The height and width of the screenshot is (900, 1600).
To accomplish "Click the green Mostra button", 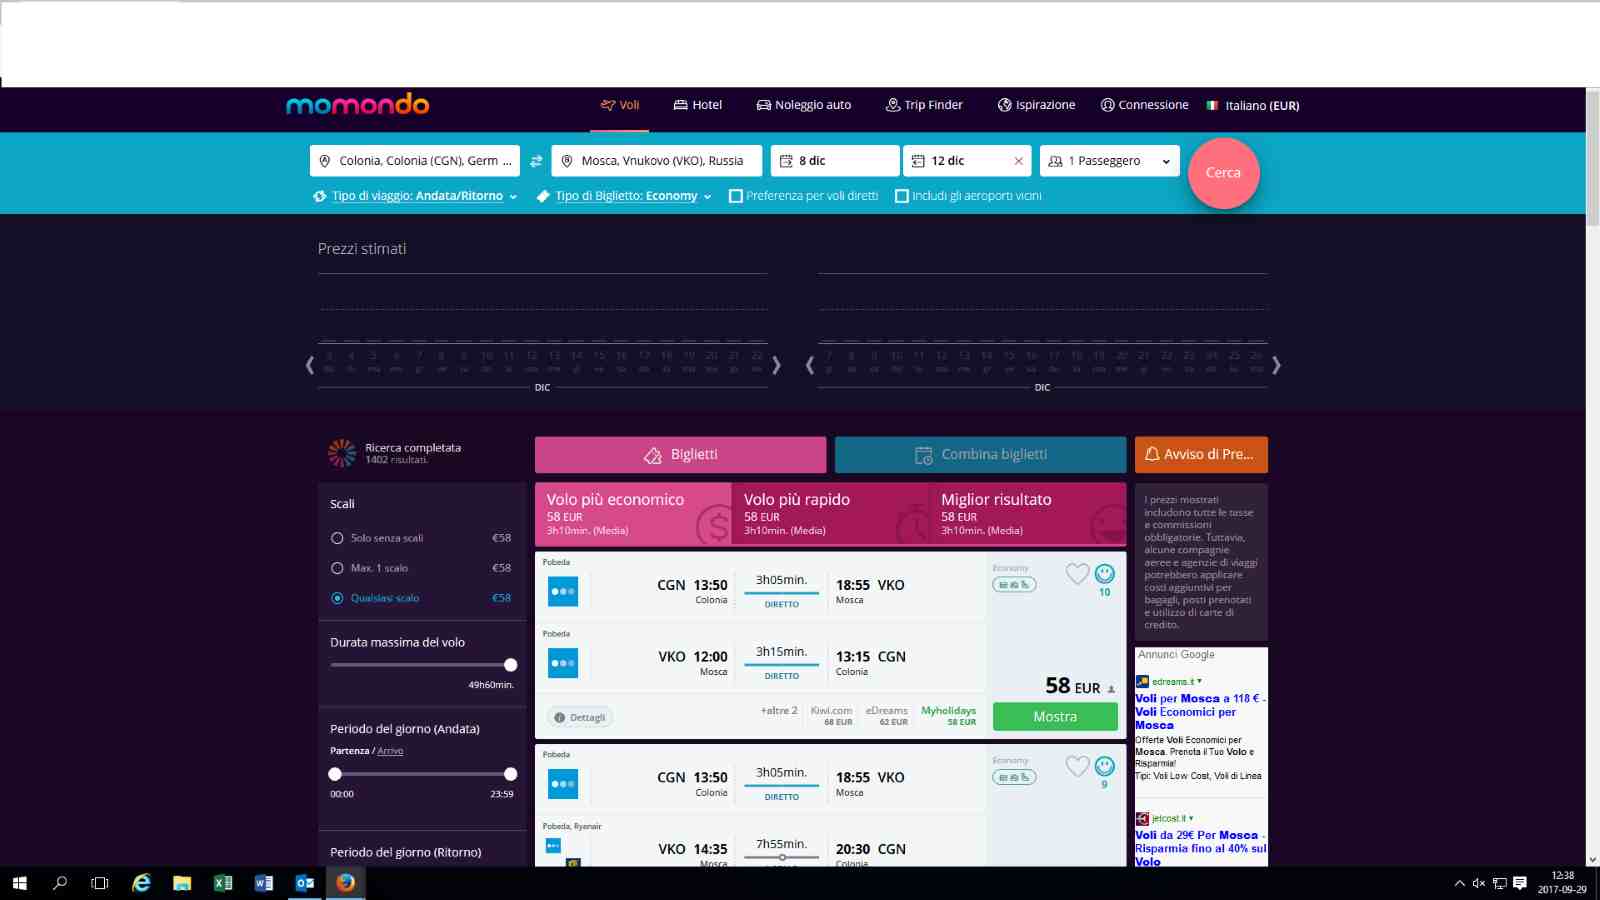I will click(x=1055, y=716).
